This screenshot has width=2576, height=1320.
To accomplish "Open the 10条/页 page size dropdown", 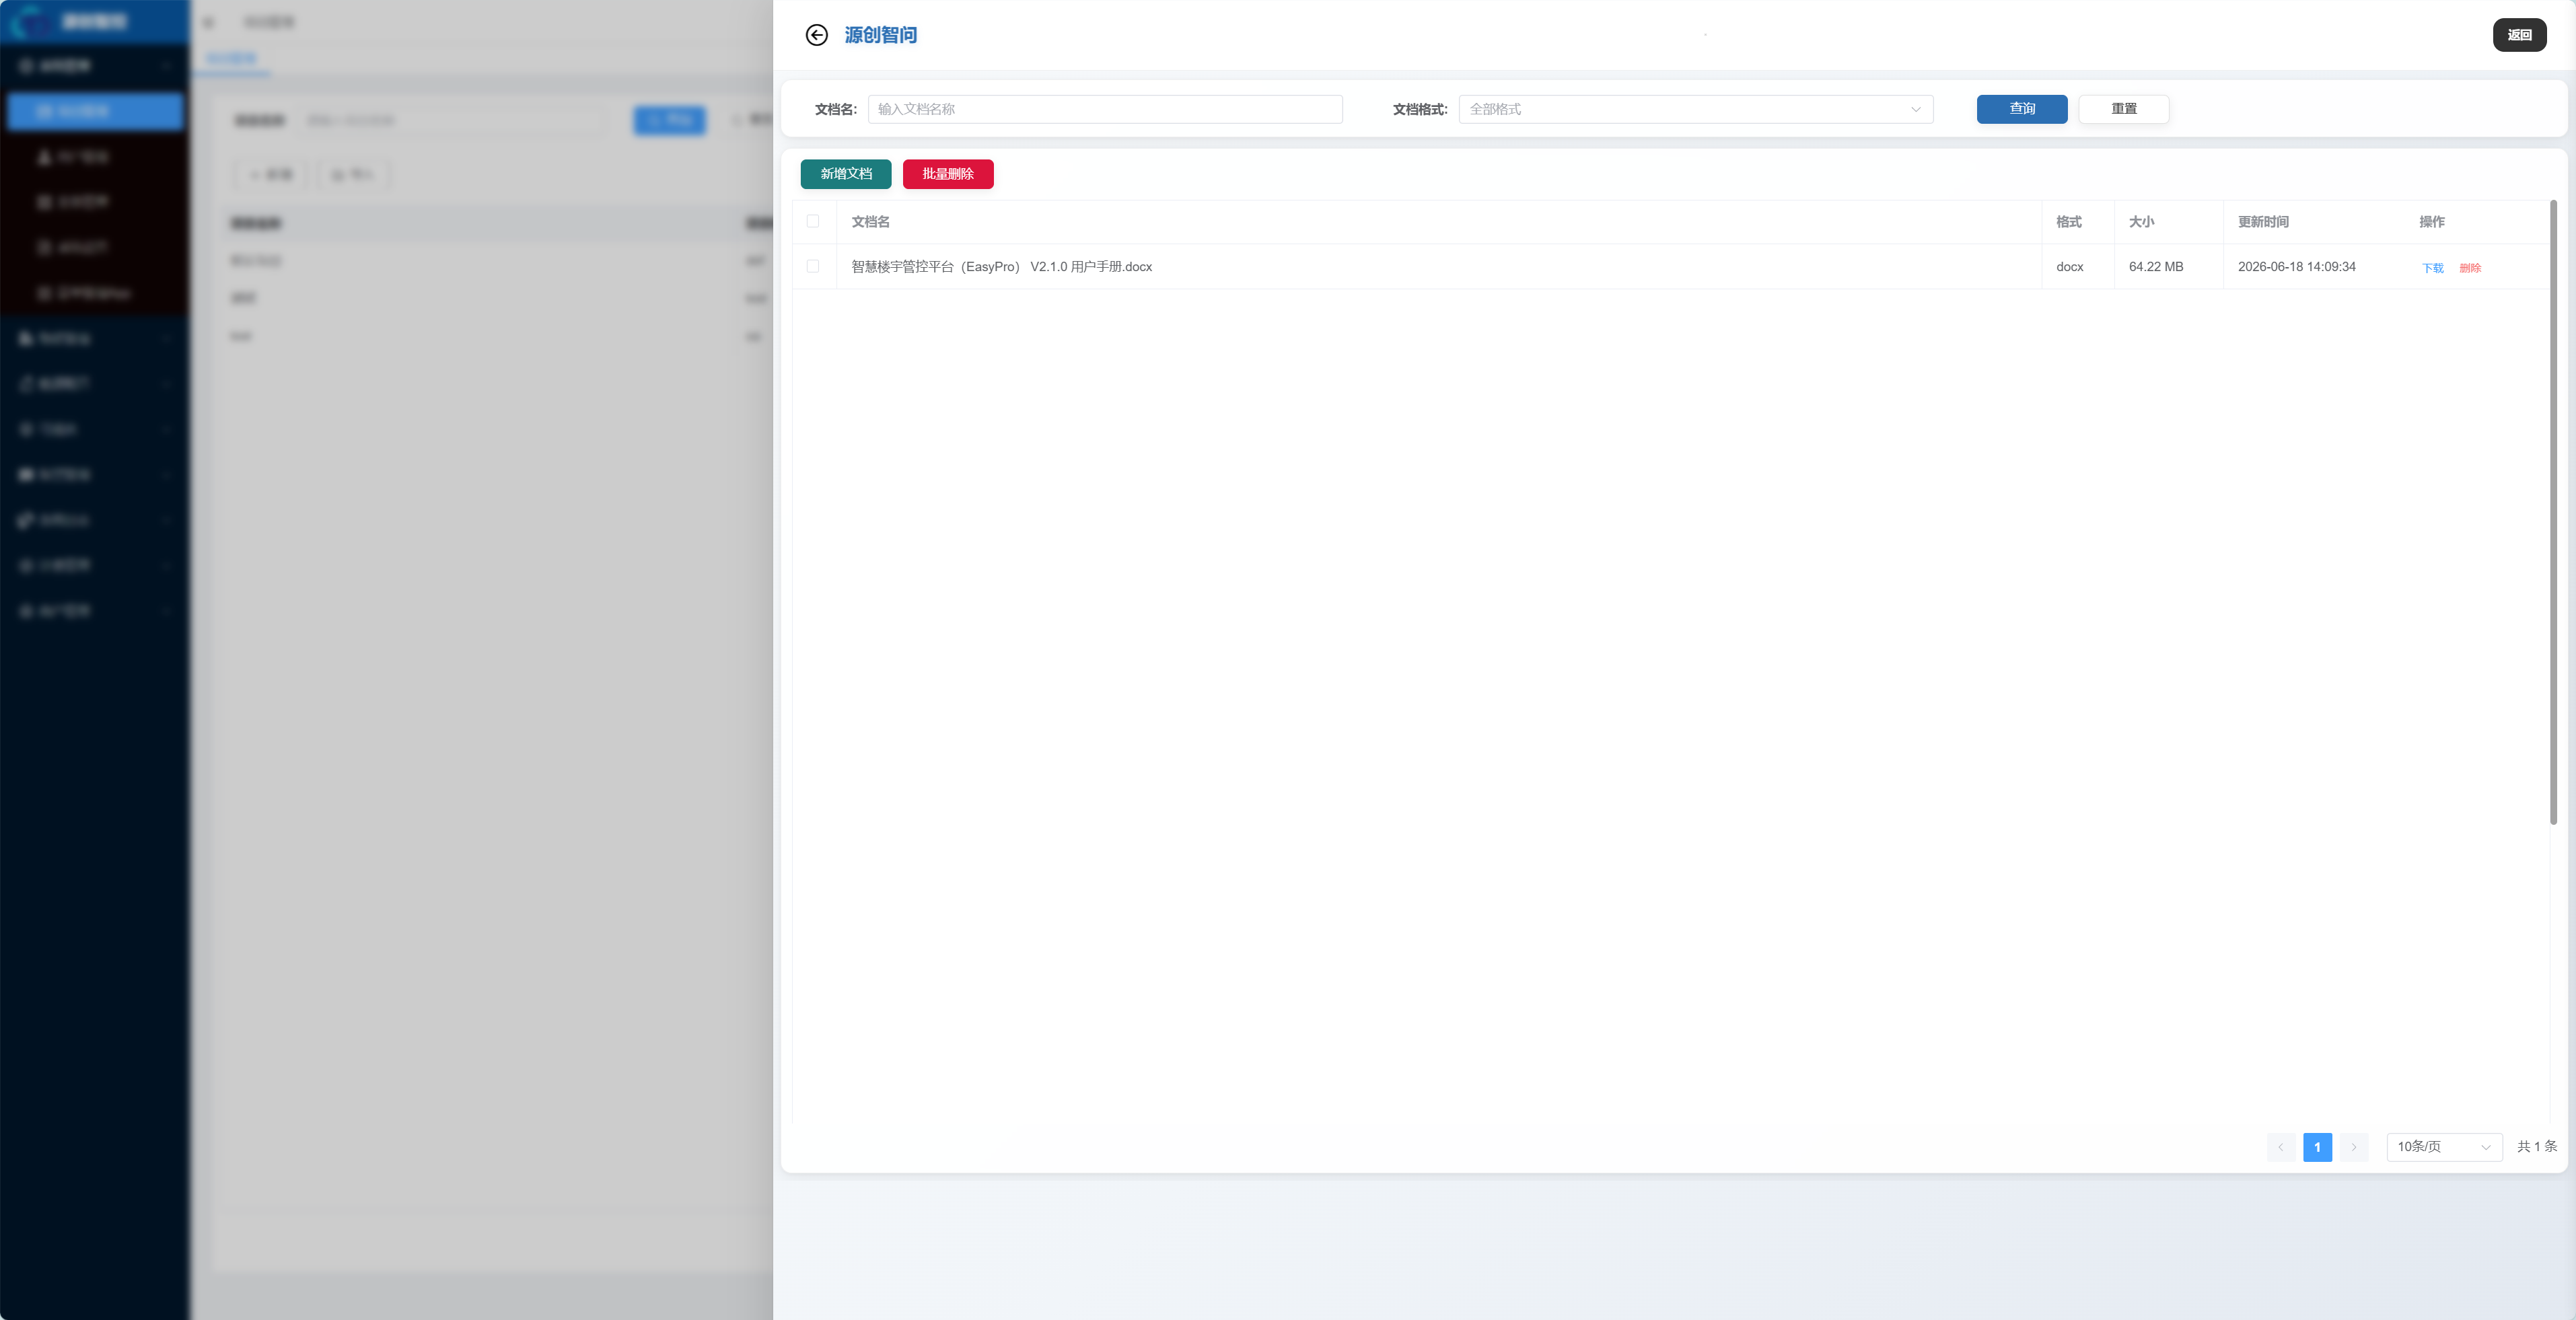I will coord(2444,1147).
